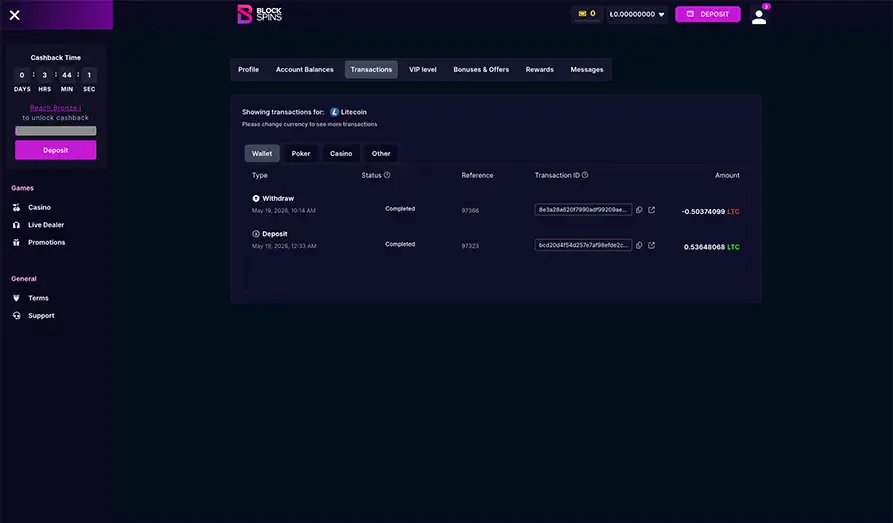Click the Cashback Time heading

pos(55,58)
